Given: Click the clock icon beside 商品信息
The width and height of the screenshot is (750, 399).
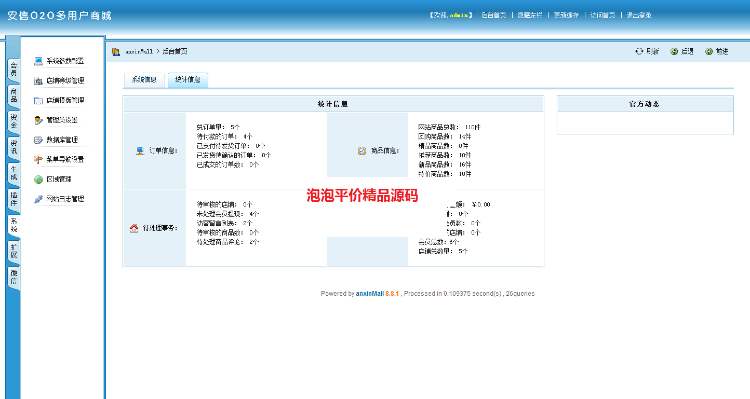Looking at the screenshot, I should [362, 151].
